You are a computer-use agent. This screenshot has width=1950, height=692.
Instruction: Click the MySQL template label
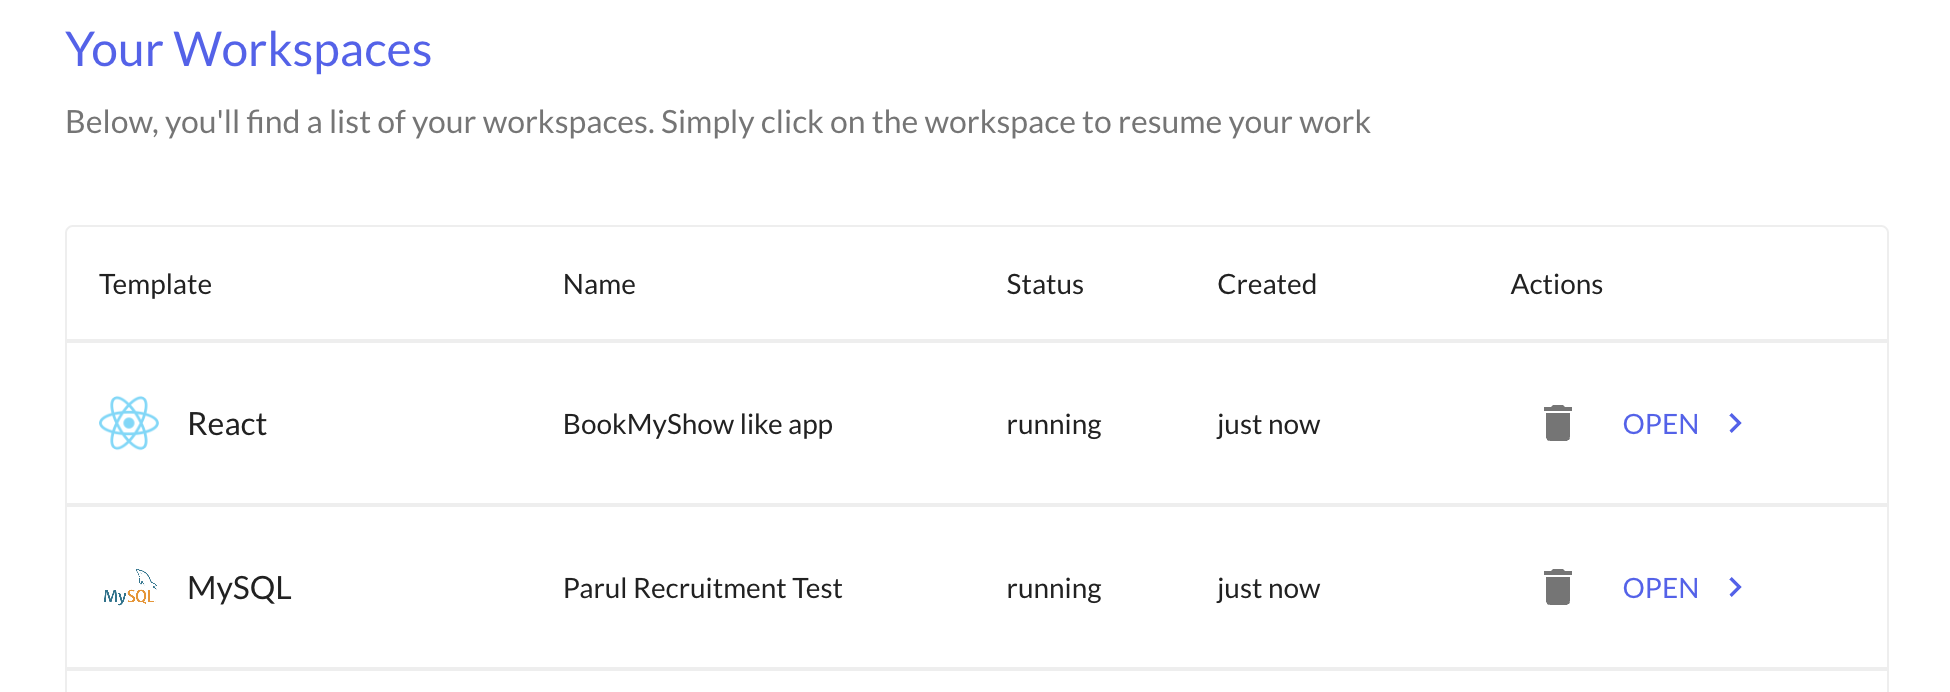click(239, 588)
